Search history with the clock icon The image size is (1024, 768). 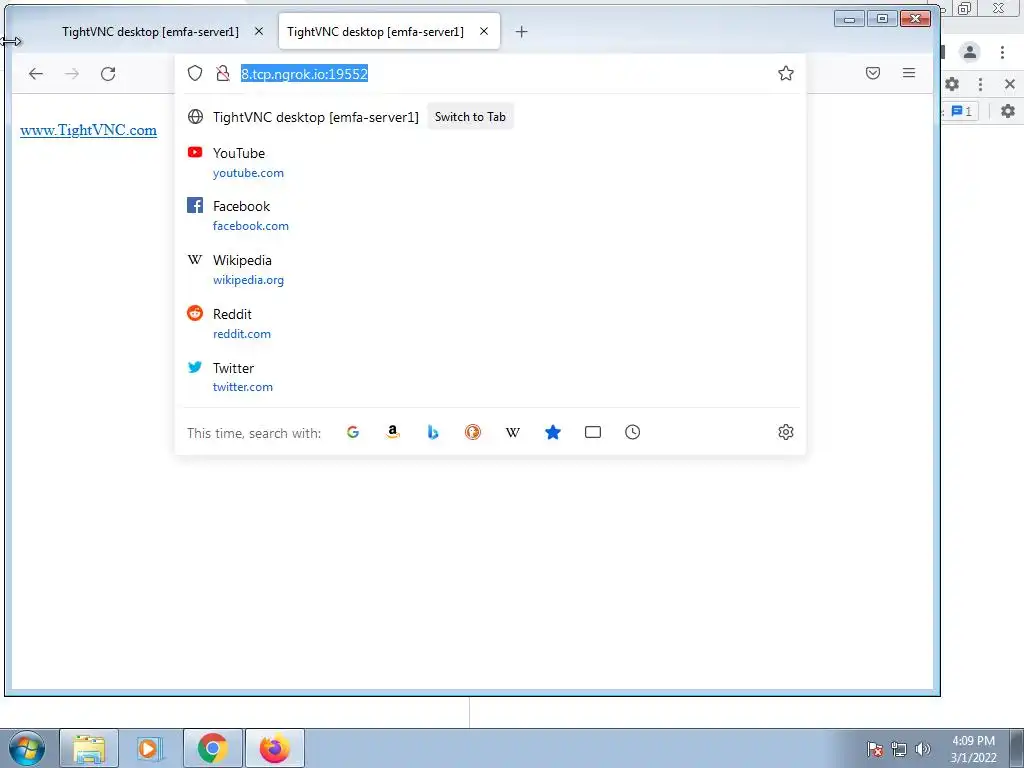(x=632, y=432)
